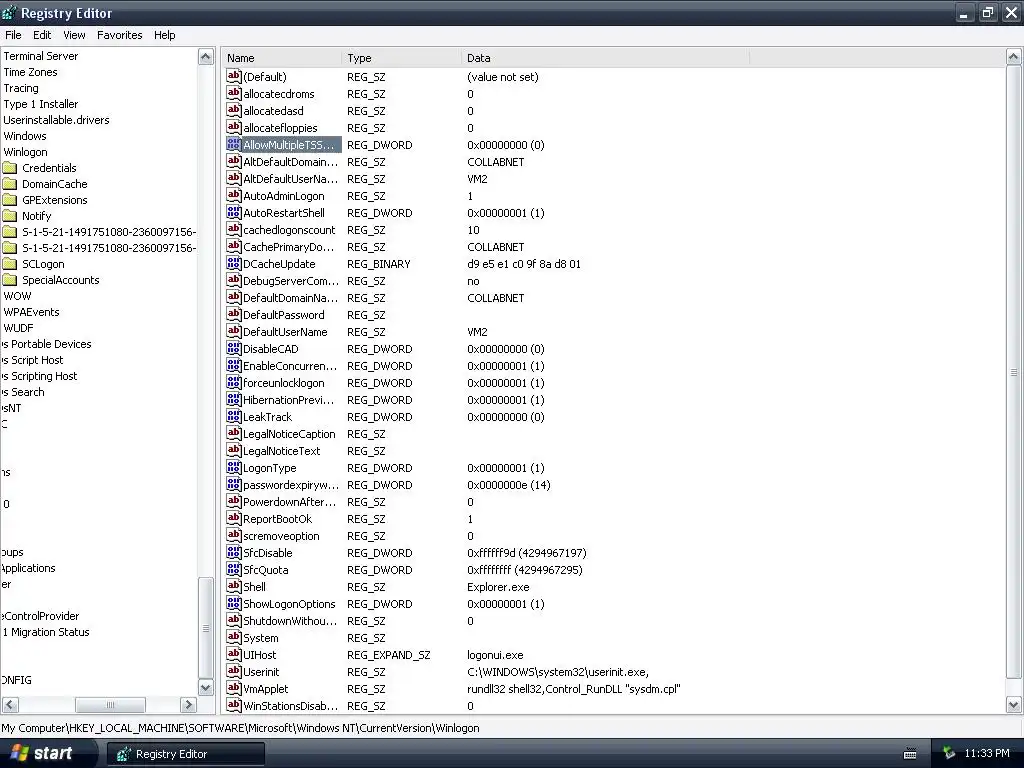Select the Terminal Server tree key
Screen dimensions: 1024x768
tap(40, 56)
